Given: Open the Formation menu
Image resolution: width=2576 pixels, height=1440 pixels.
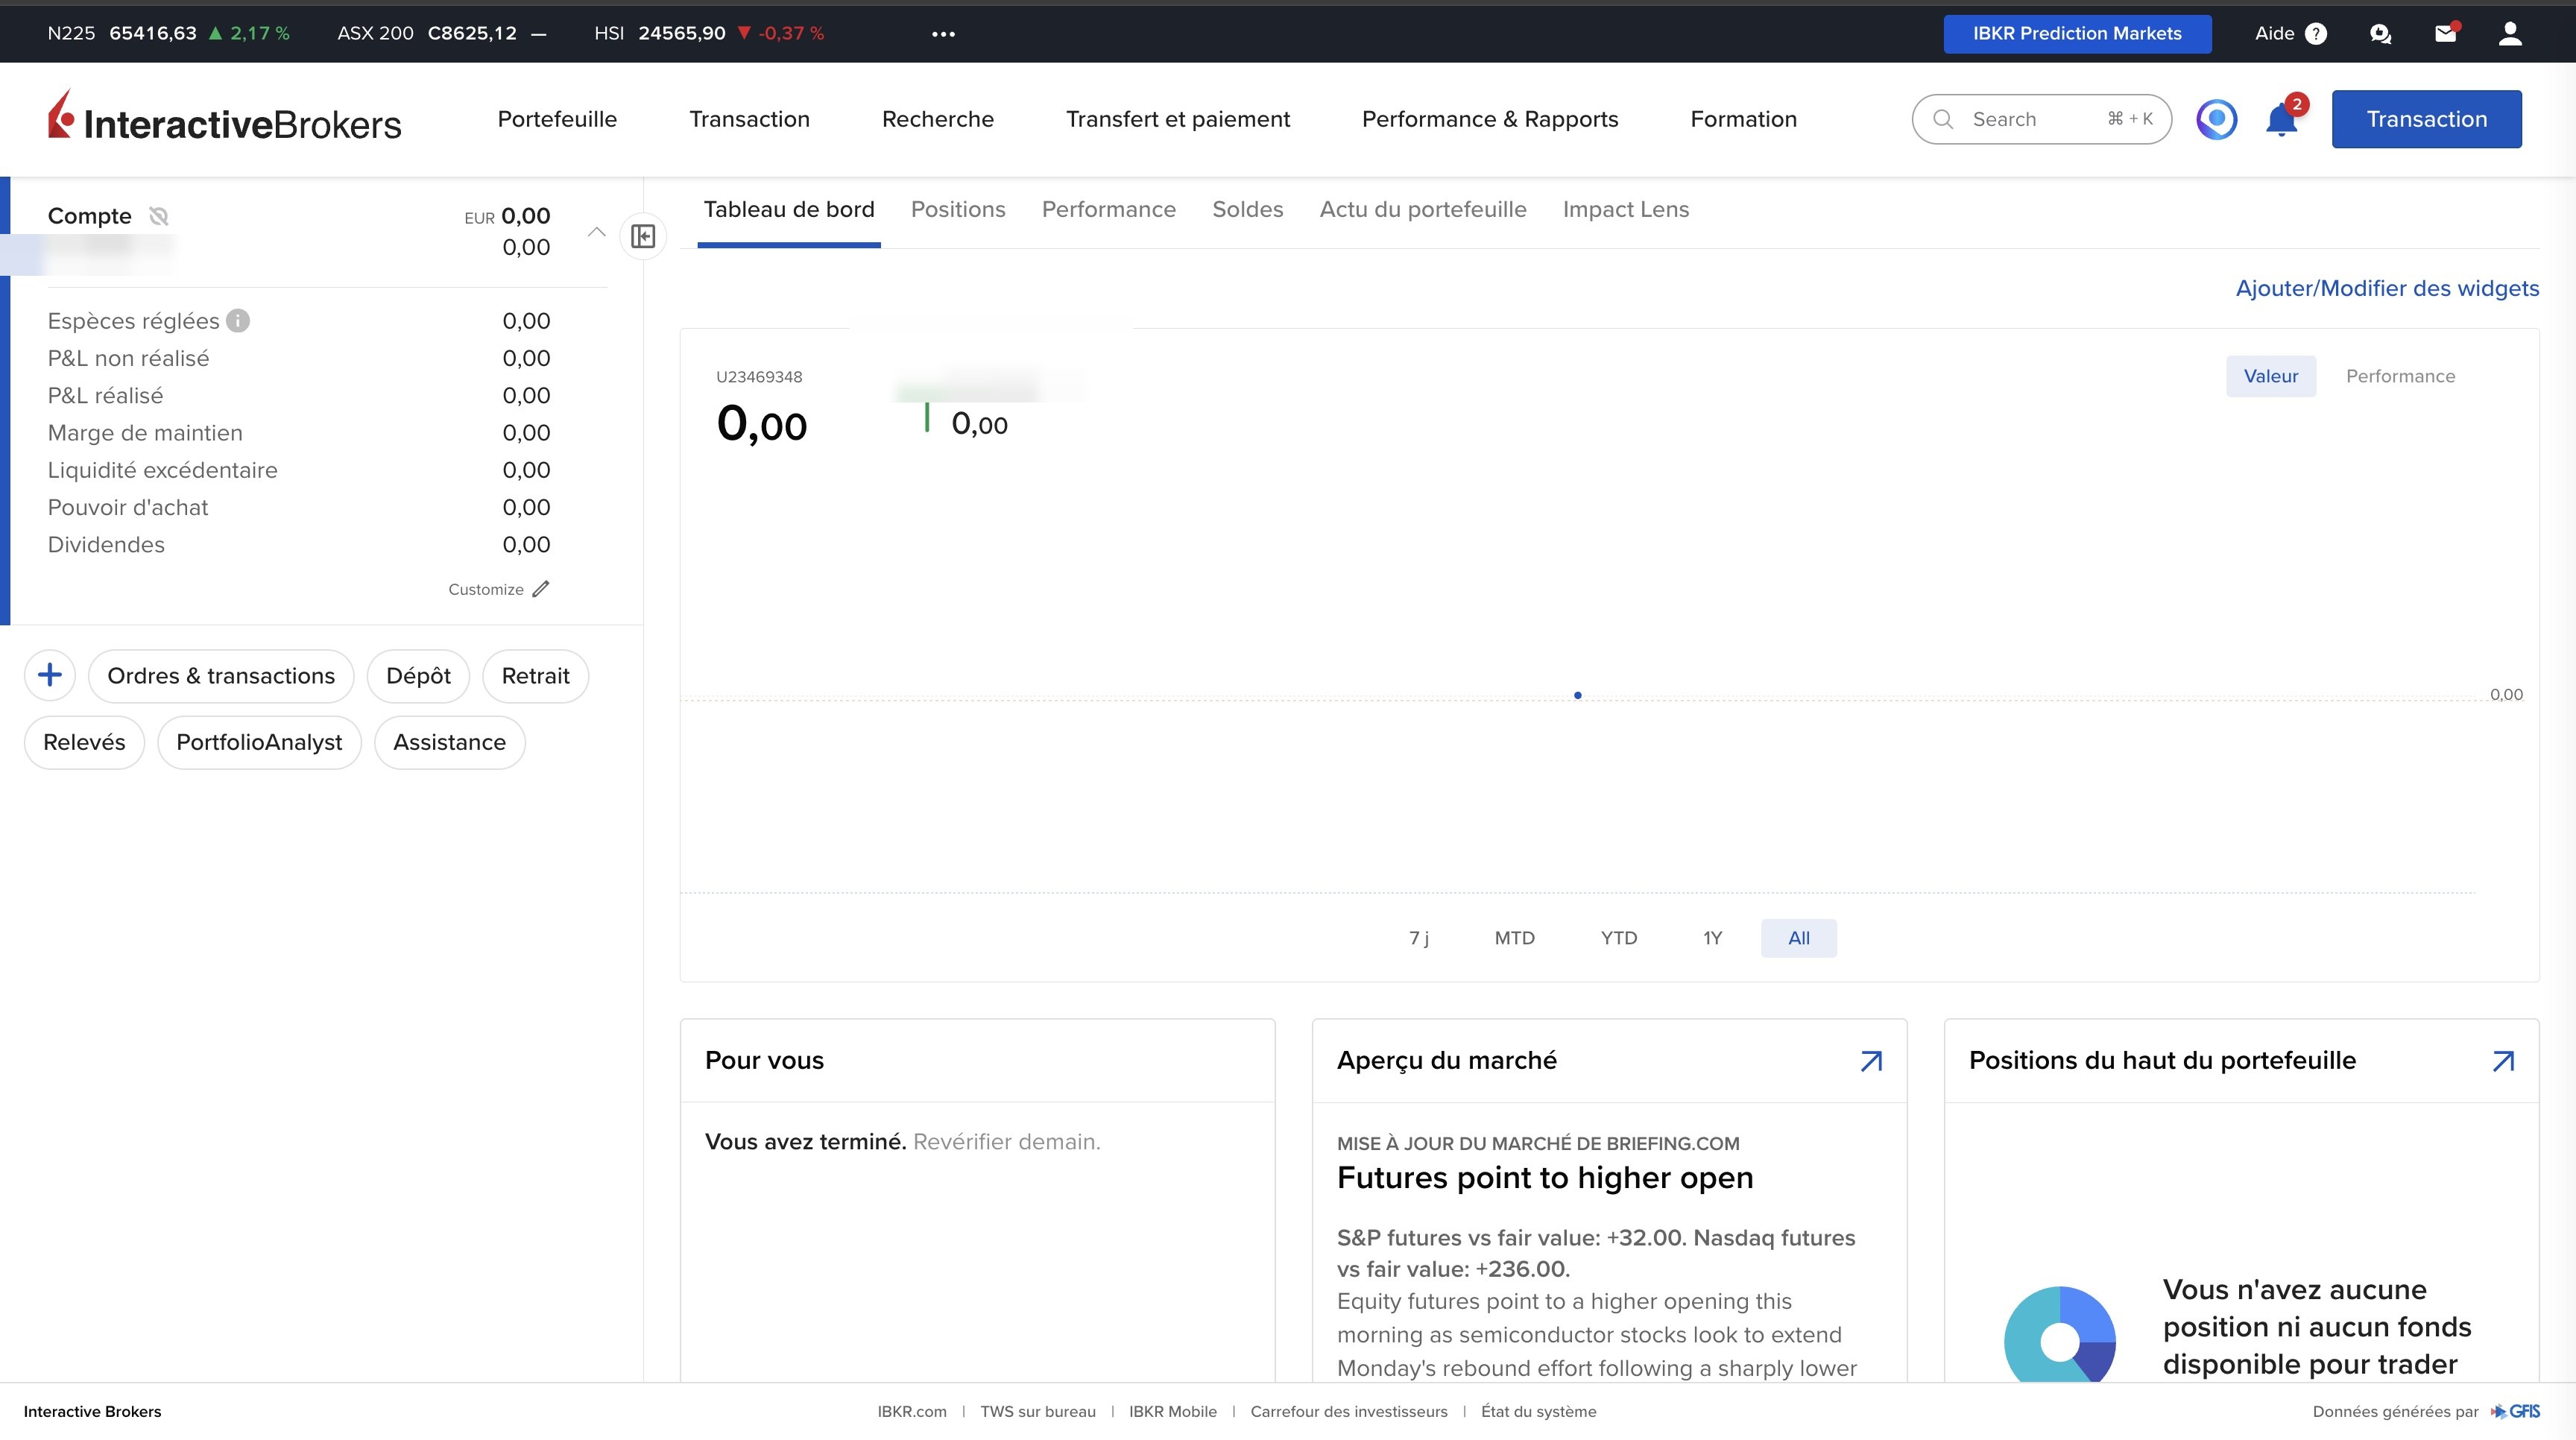Looking at the screenshot, I should [x=1744, y=119].
